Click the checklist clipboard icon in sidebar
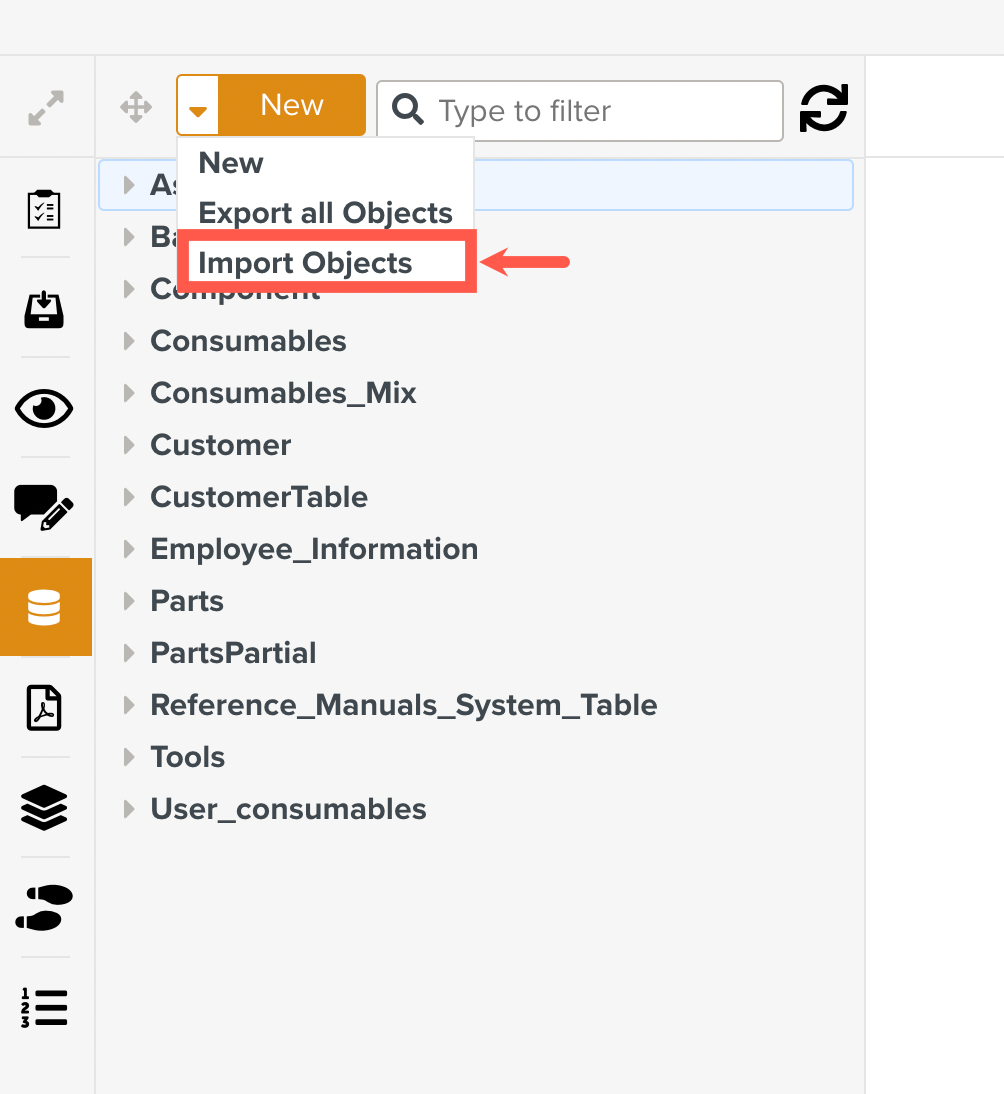The height and width of the screenshot is (1094, 1004). pyautogui.click(x=44, y=209)
